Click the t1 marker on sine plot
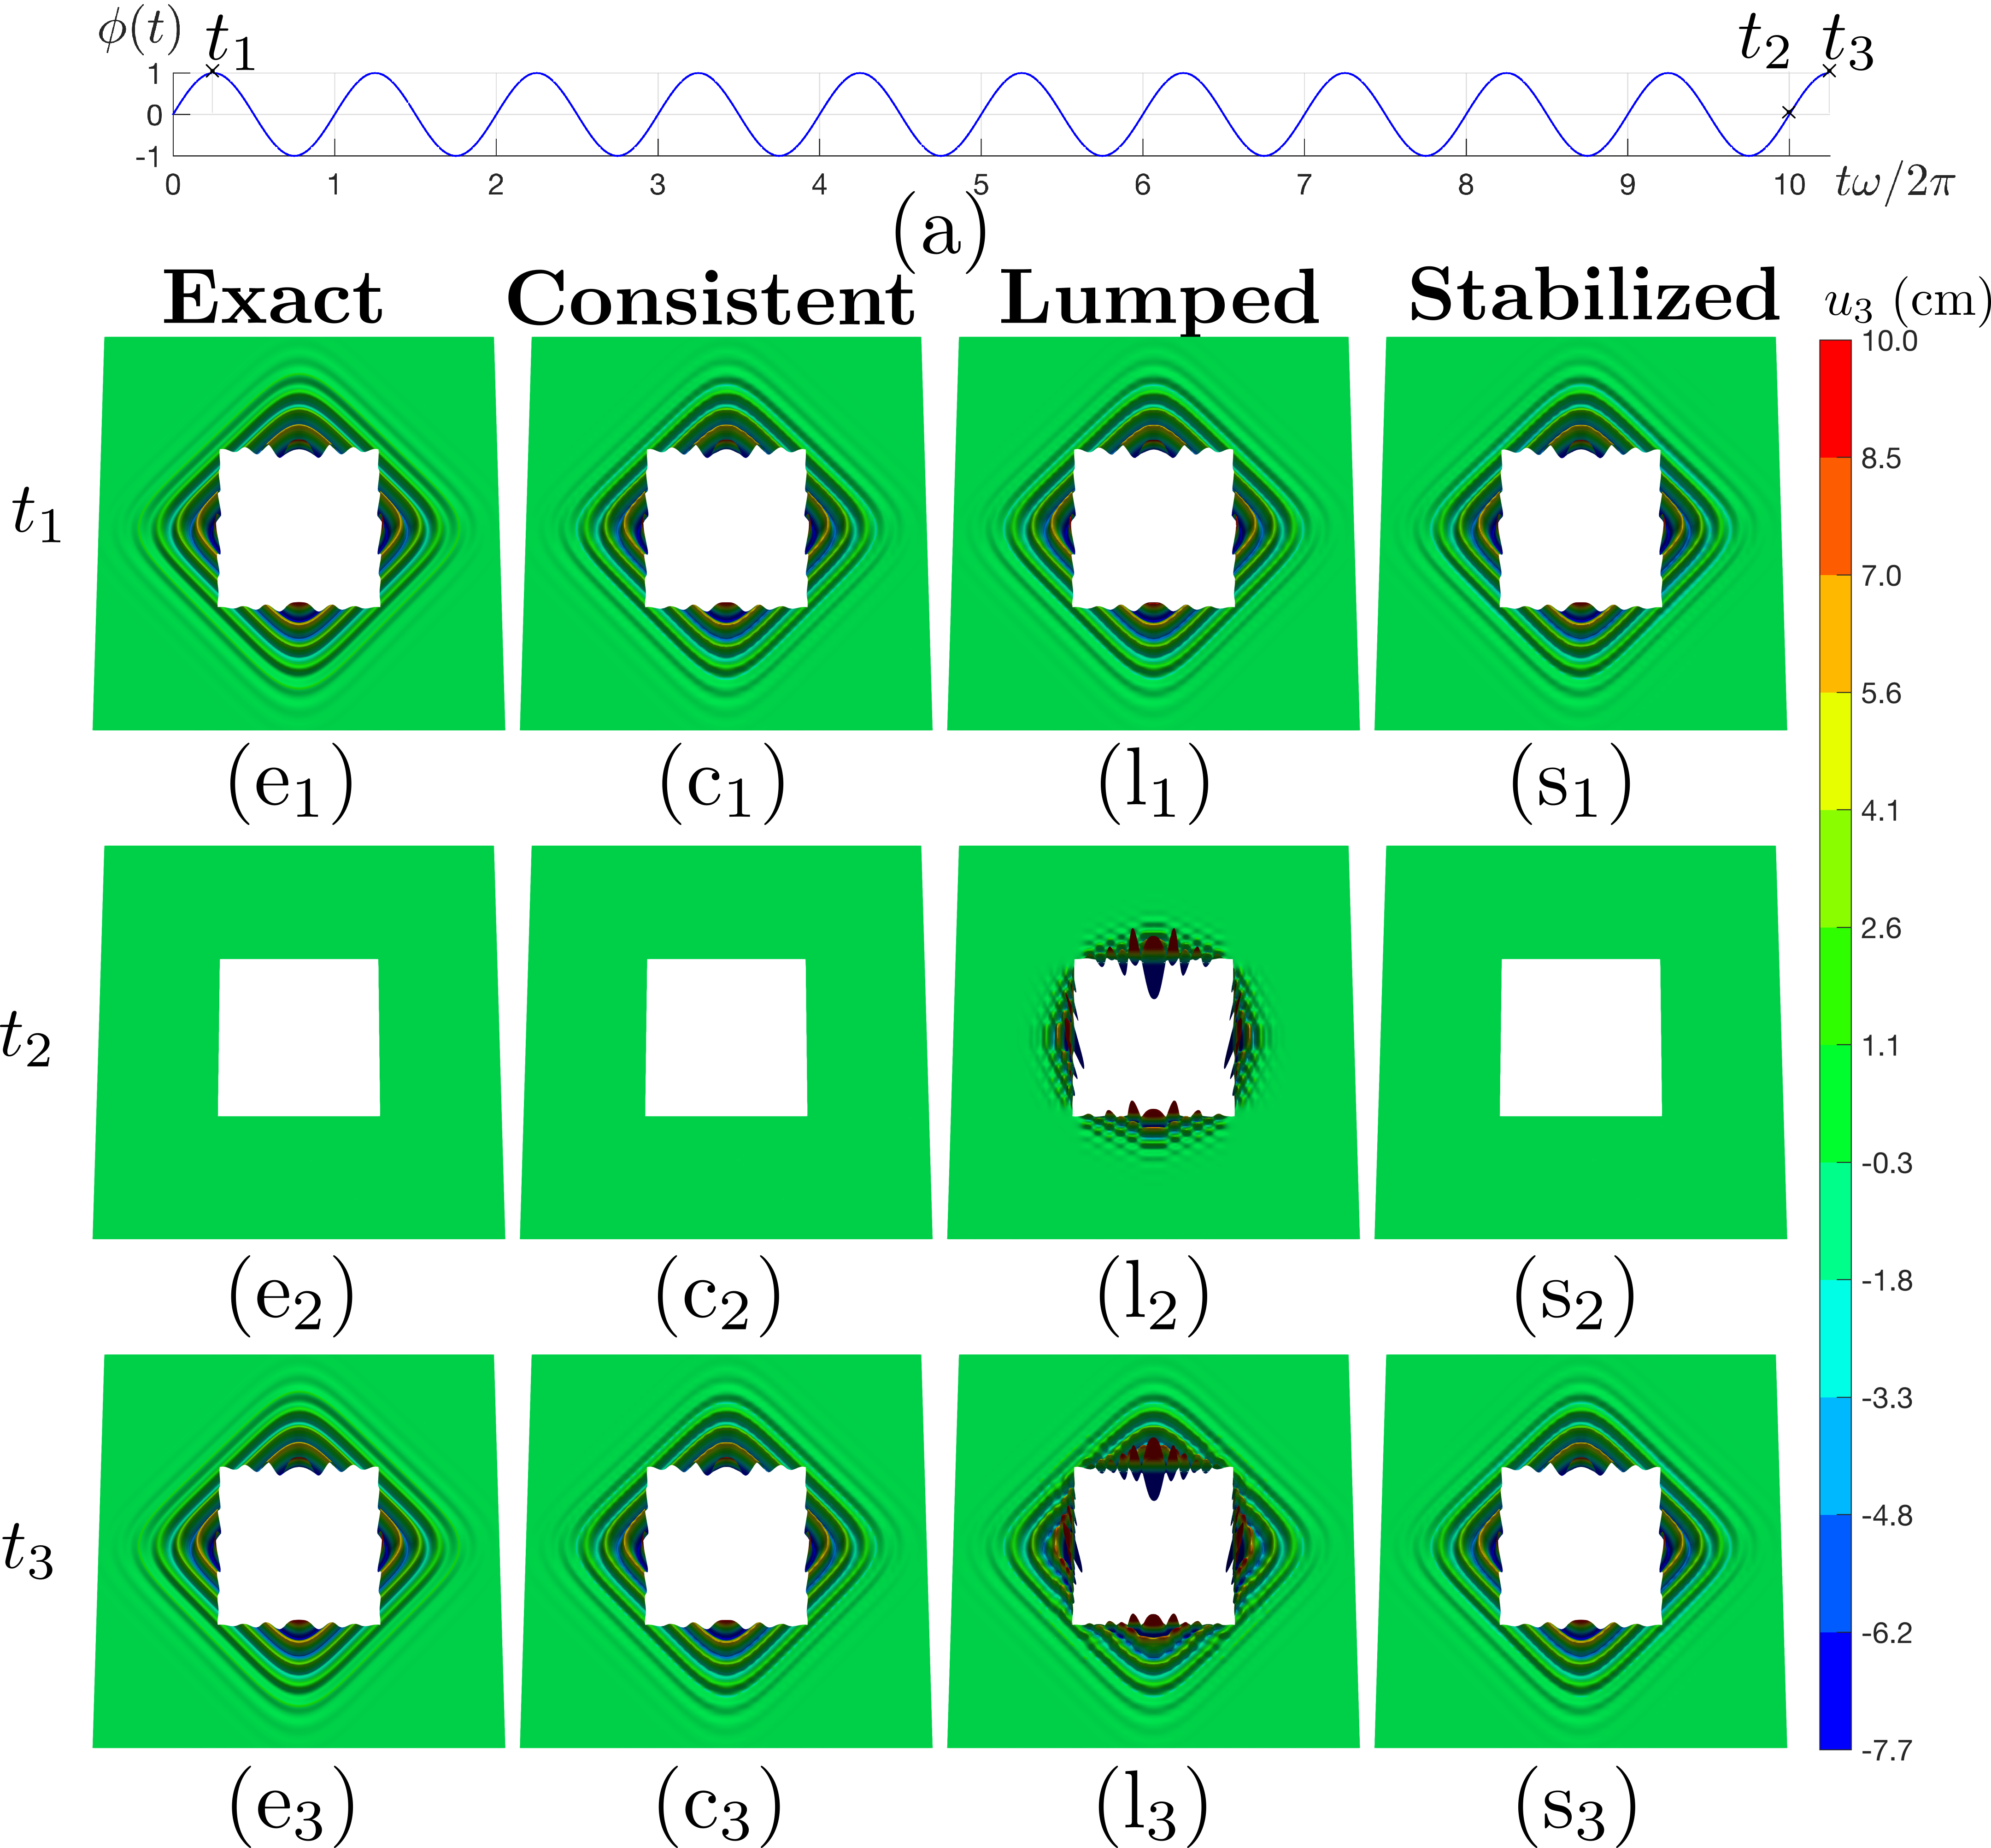 pos(212,71)
